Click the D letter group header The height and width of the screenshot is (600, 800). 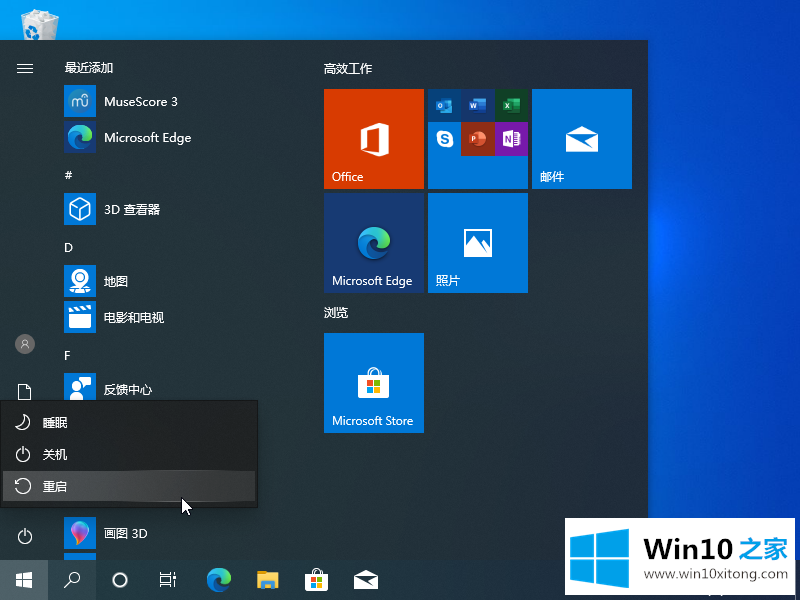tap(68, 248)
